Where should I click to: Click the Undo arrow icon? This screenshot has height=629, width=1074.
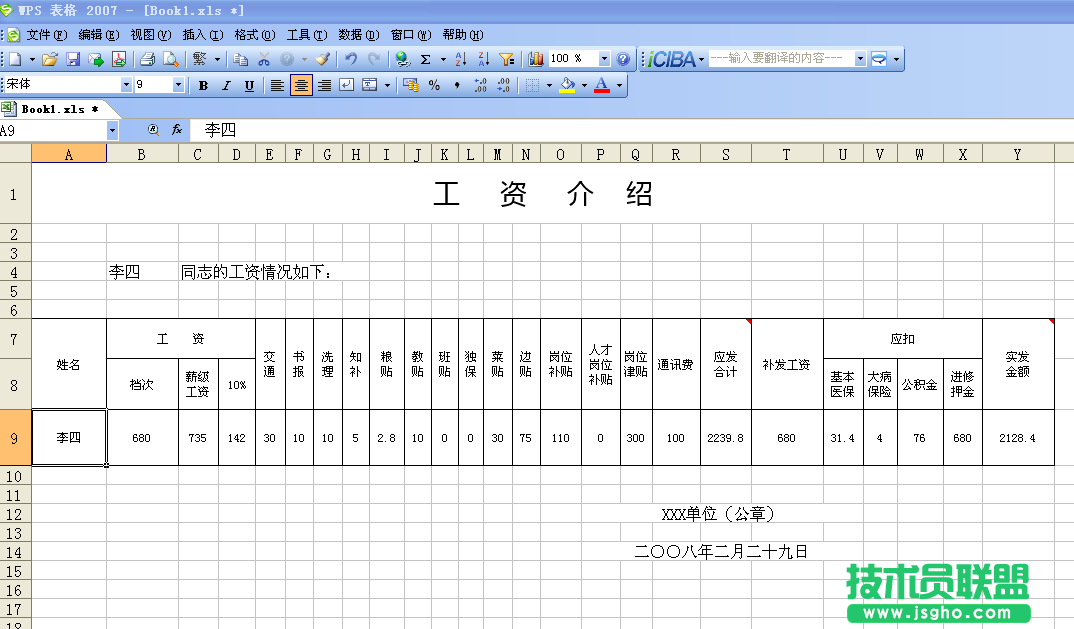[353, 58]
